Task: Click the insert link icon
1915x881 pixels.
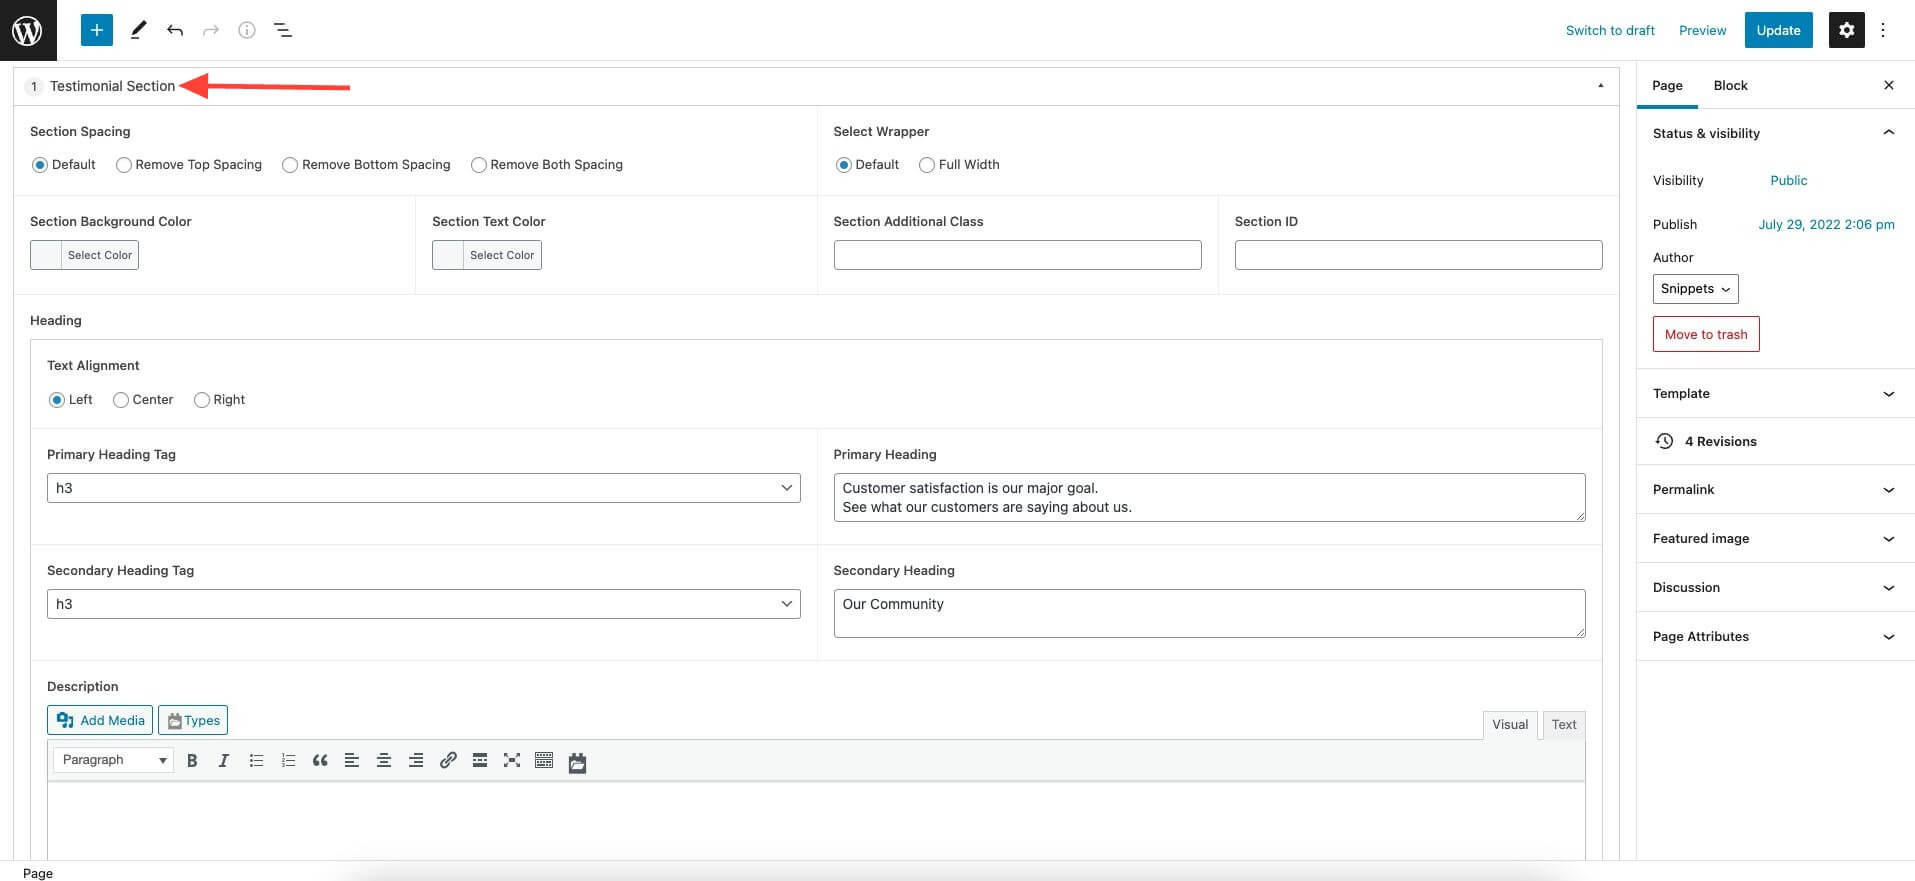Action: (x=448, y=761)
